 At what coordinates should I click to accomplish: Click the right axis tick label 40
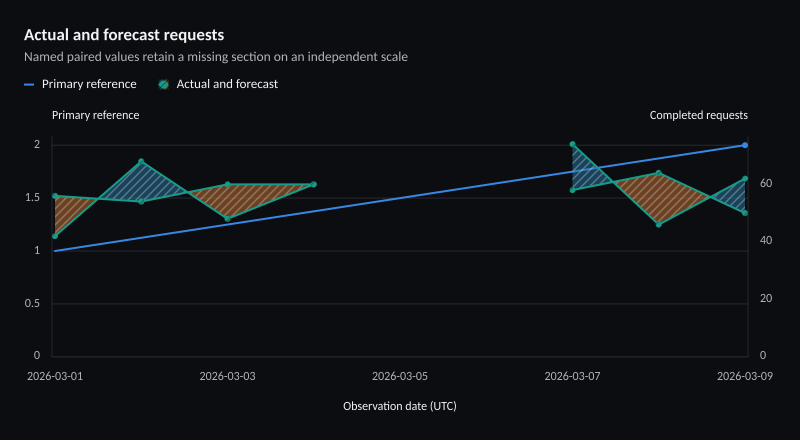tap(766, 241)
